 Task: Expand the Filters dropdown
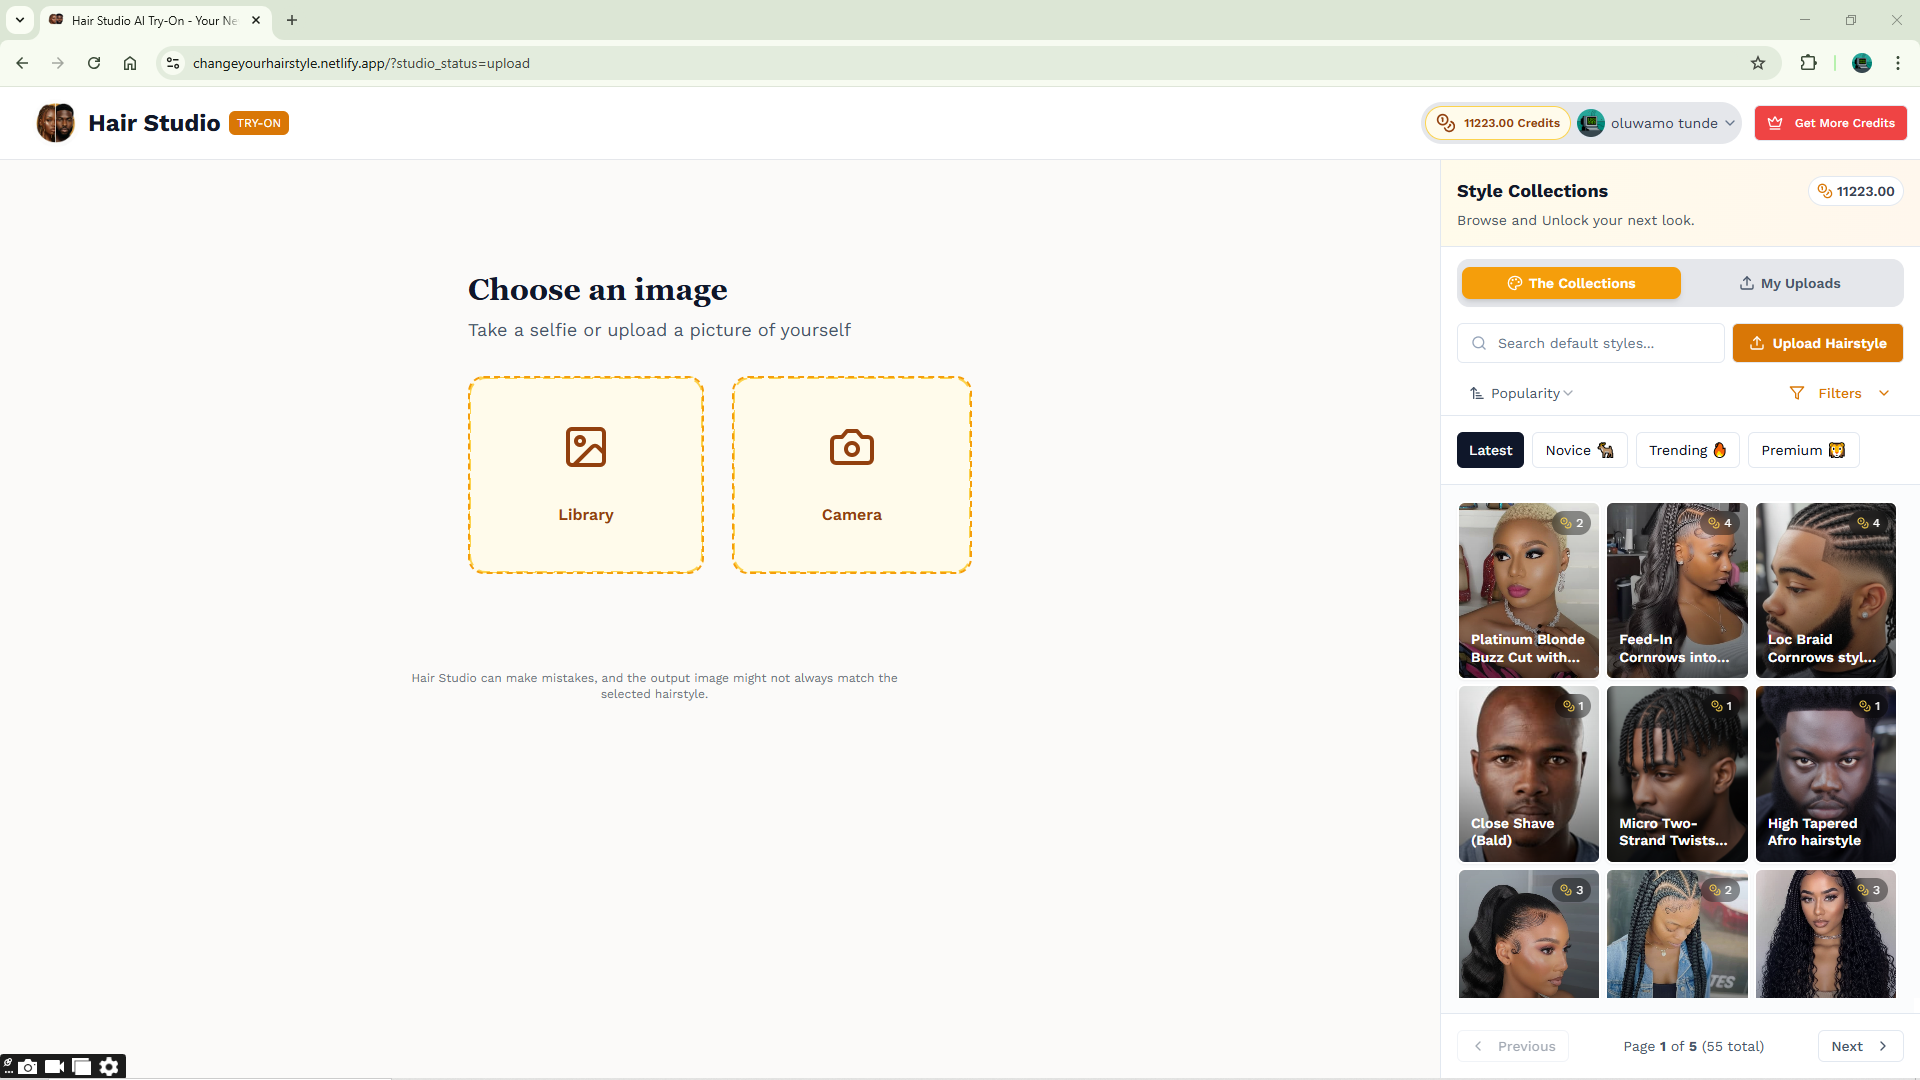pyautogui.click(x=1839, y=393)
